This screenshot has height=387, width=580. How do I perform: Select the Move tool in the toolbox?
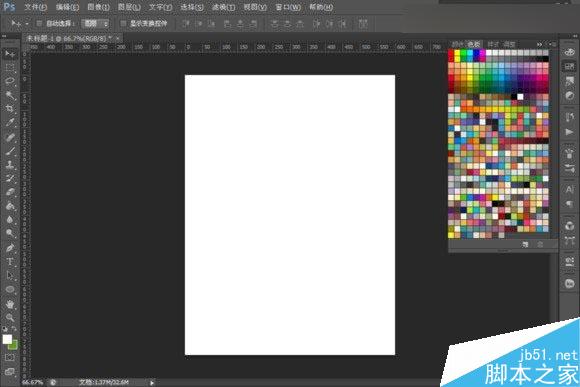[x=10, y=54]
